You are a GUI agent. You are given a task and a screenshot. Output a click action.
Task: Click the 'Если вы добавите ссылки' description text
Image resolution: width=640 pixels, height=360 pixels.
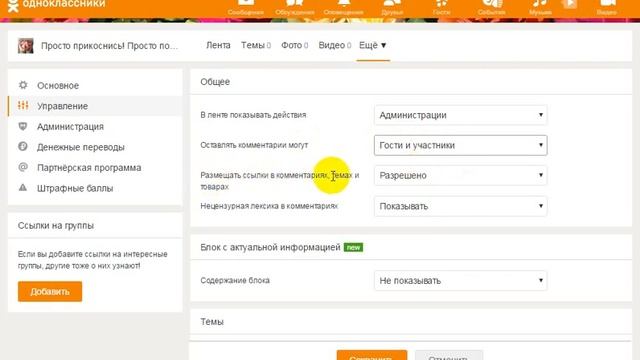[93, 260]
